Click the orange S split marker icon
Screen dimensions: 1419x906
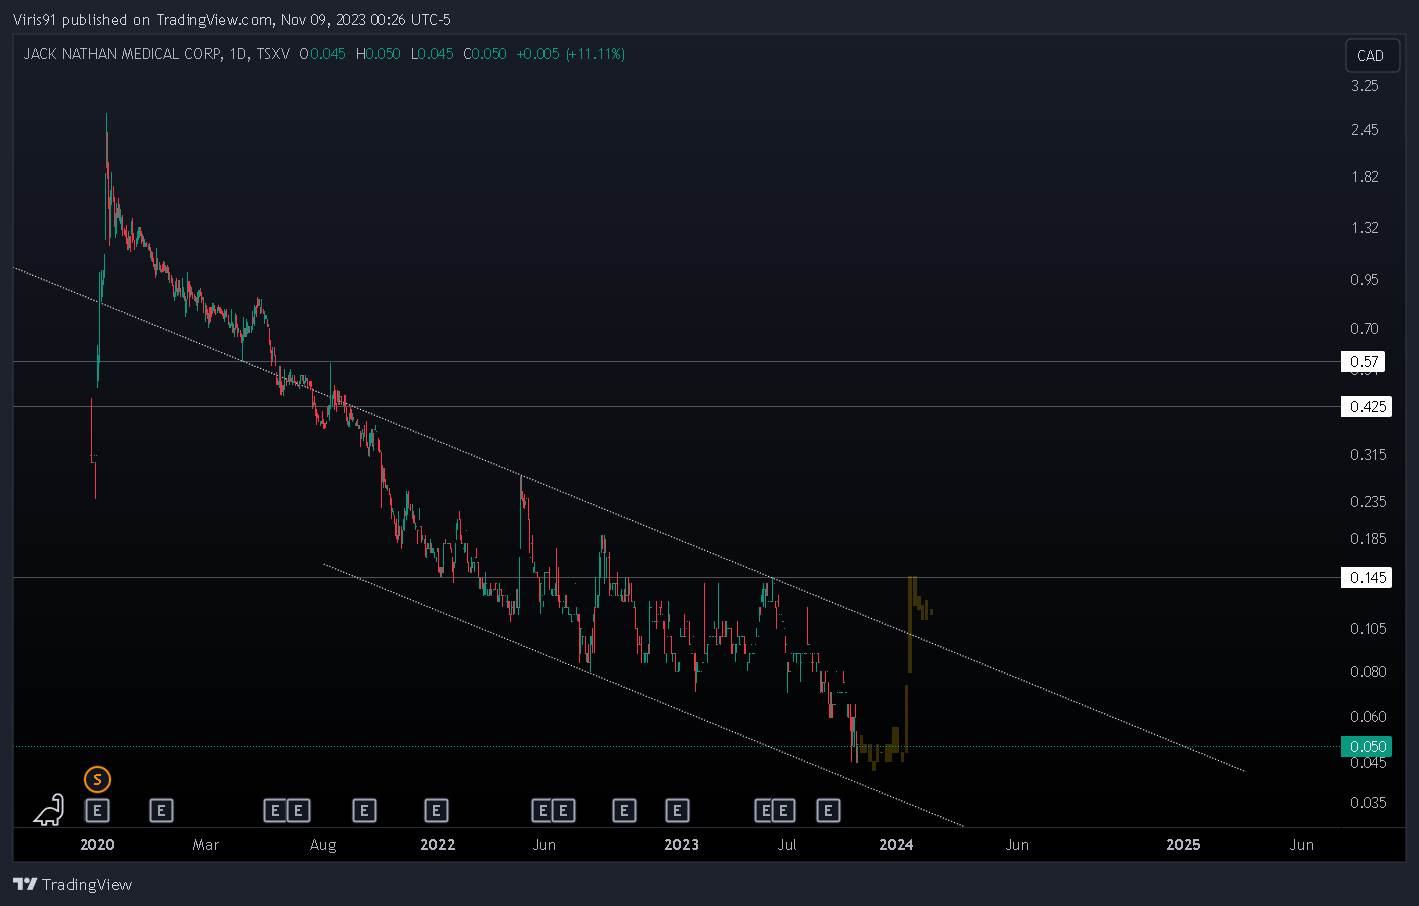click(x=97, y=779)
